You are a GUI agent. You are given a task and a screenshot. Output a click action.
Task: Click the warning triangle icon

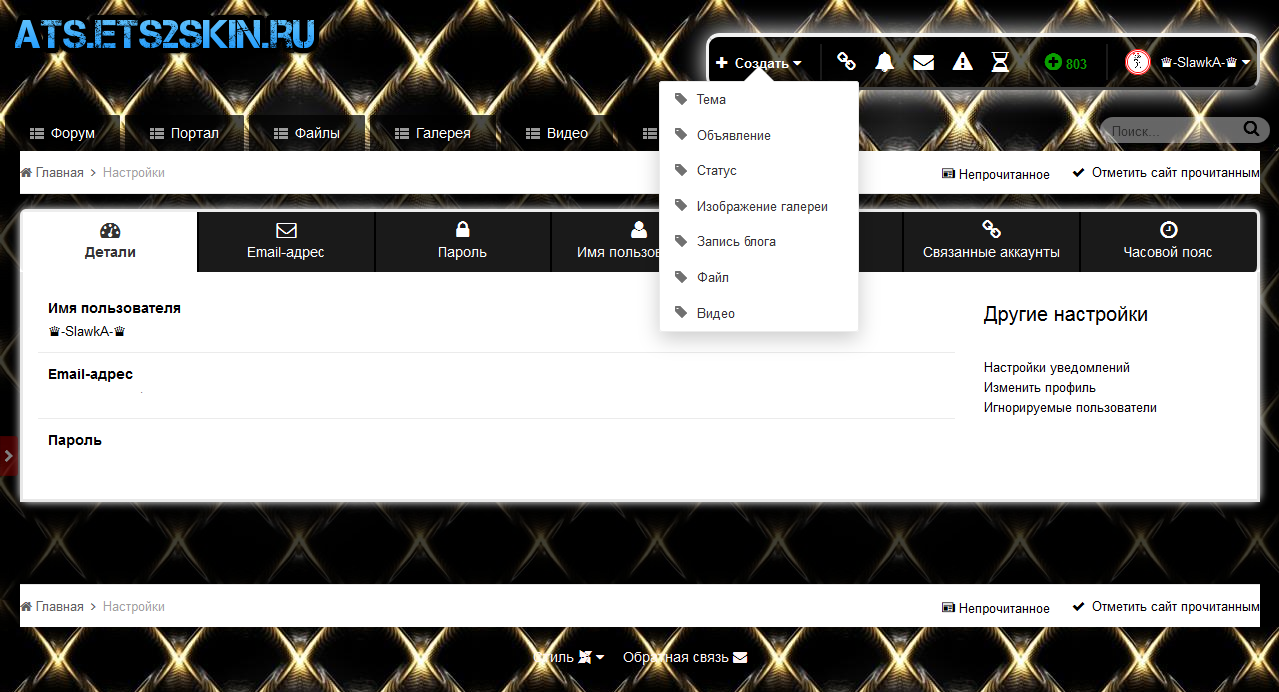tap(962, 62)
